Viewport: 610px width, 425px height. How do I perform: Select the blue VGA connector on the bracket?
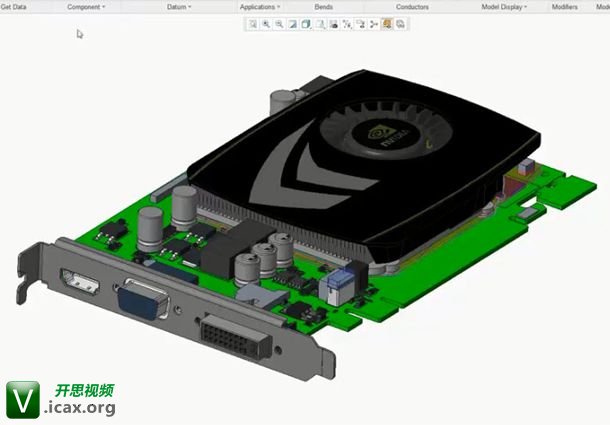(x=143, y=302)
